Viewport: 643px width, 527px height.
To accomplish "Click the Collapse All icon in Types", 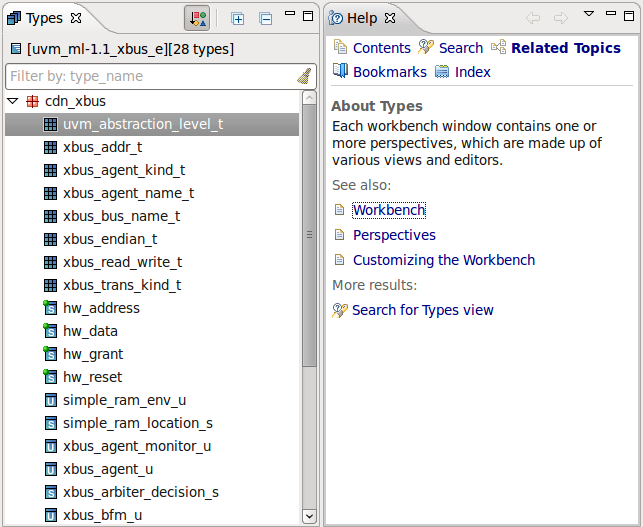I will (265, 18).
